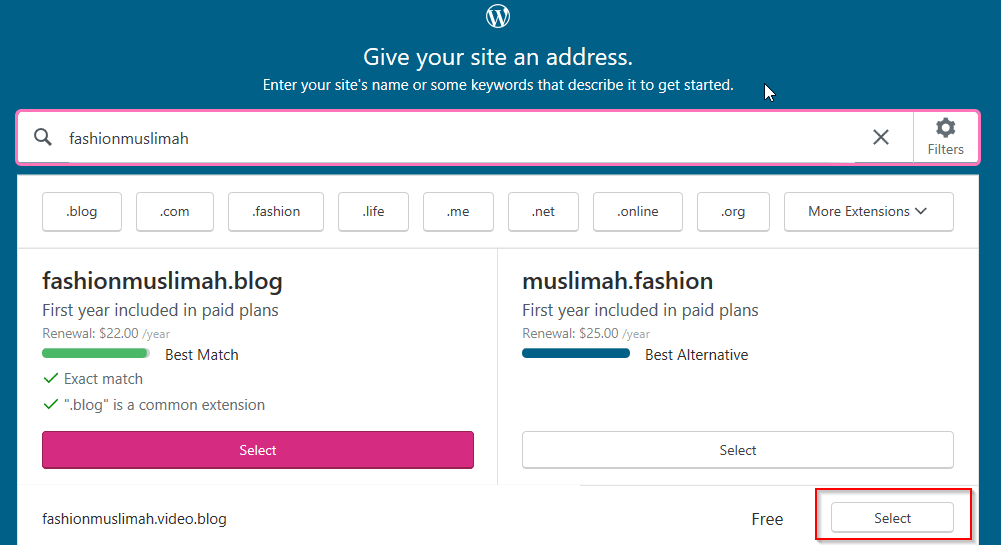Filter by .fashion extension
This screenshot has height=545, width=1001.
click(x=276, y=211)
